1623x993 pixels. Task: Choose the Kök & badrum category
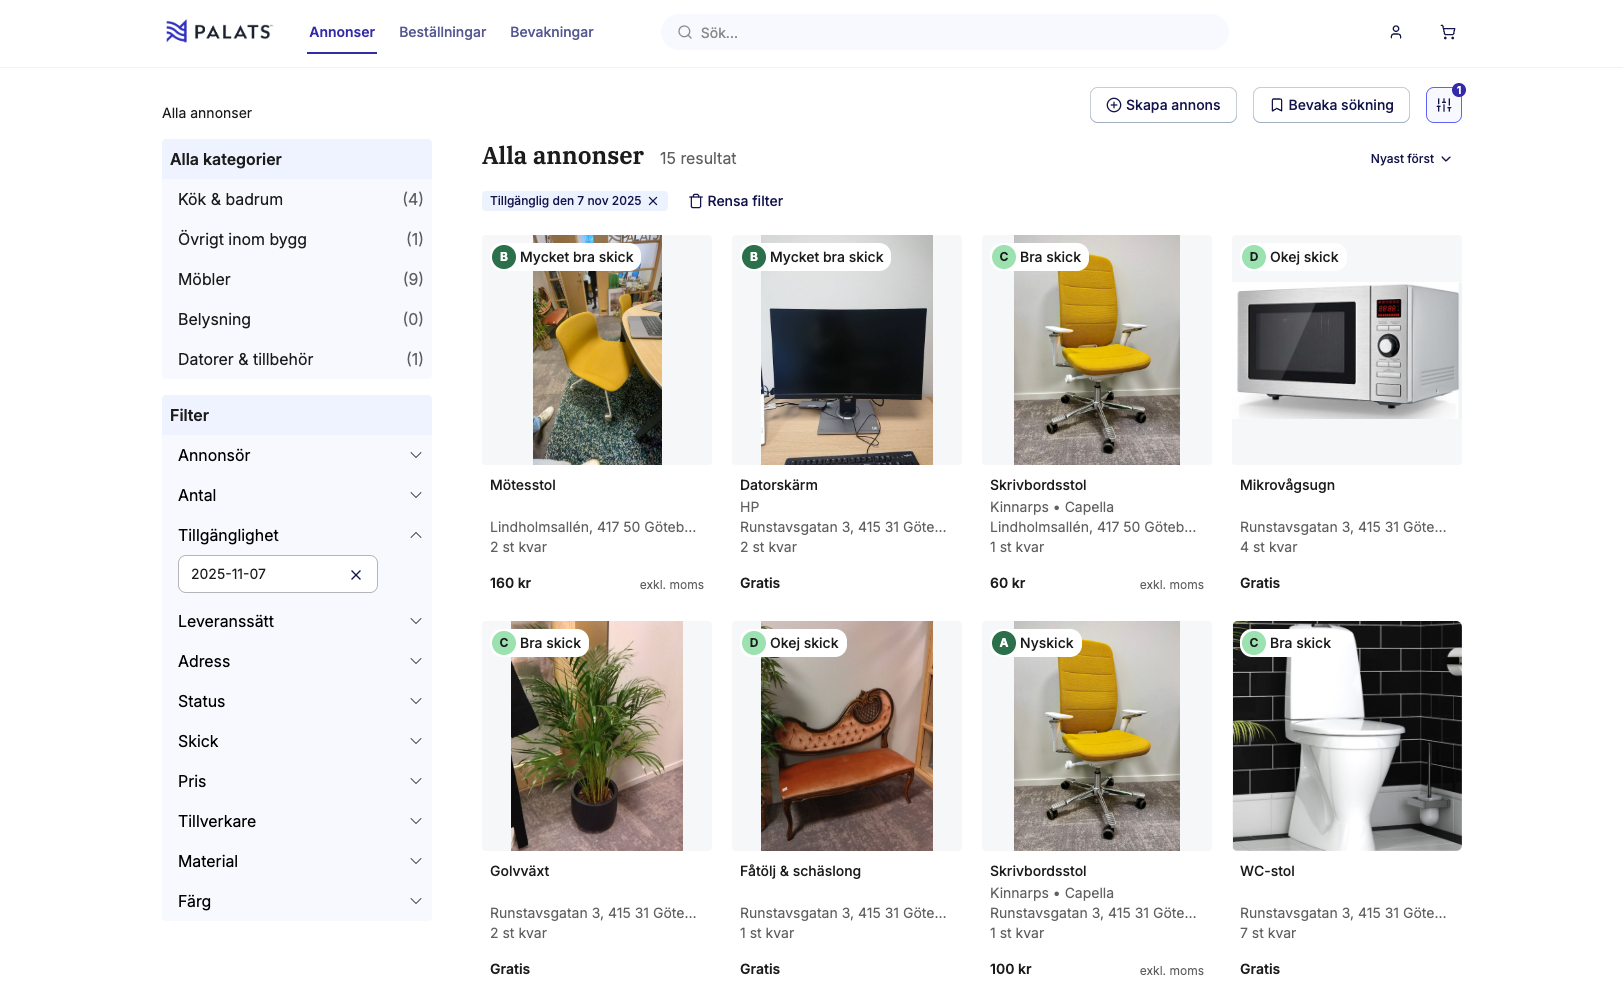(230, 199)
